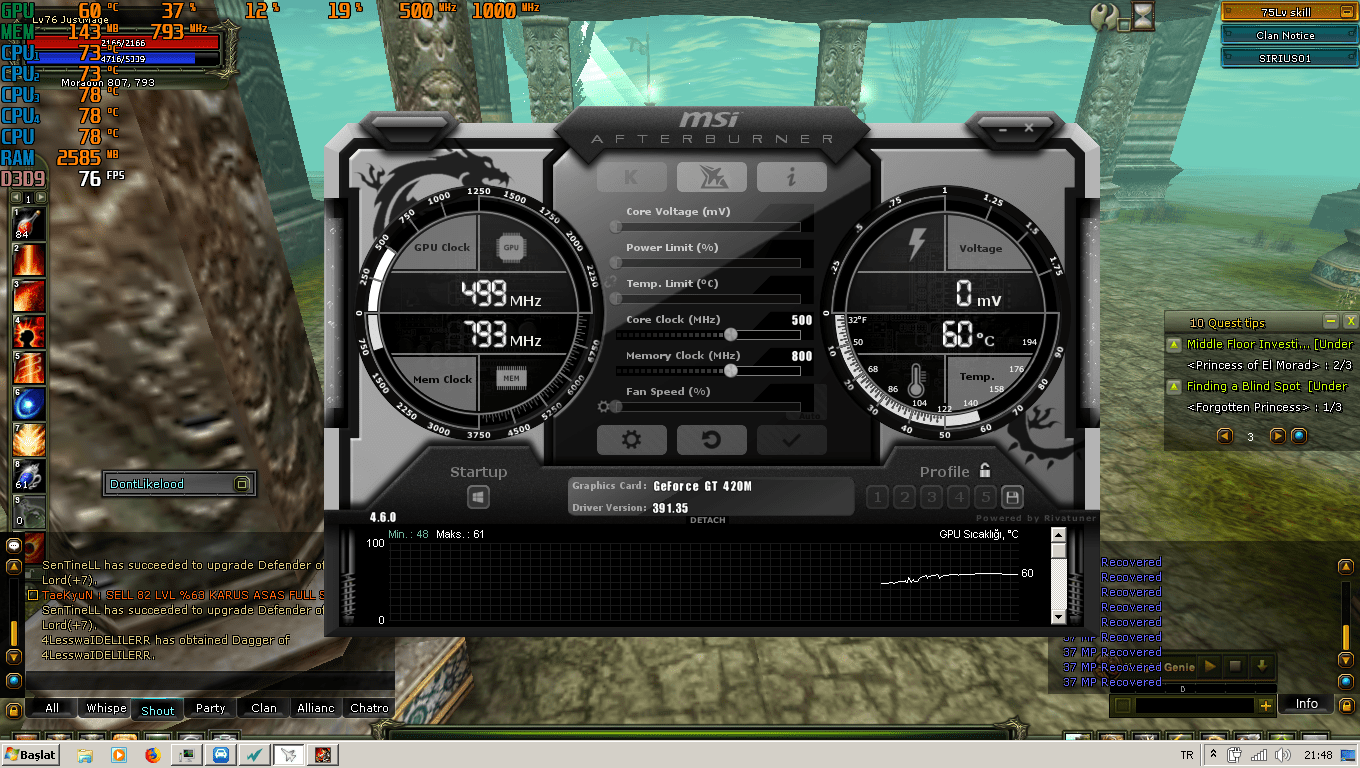Click the Afterburner OC Scanner jet icon

pos(711,177)
